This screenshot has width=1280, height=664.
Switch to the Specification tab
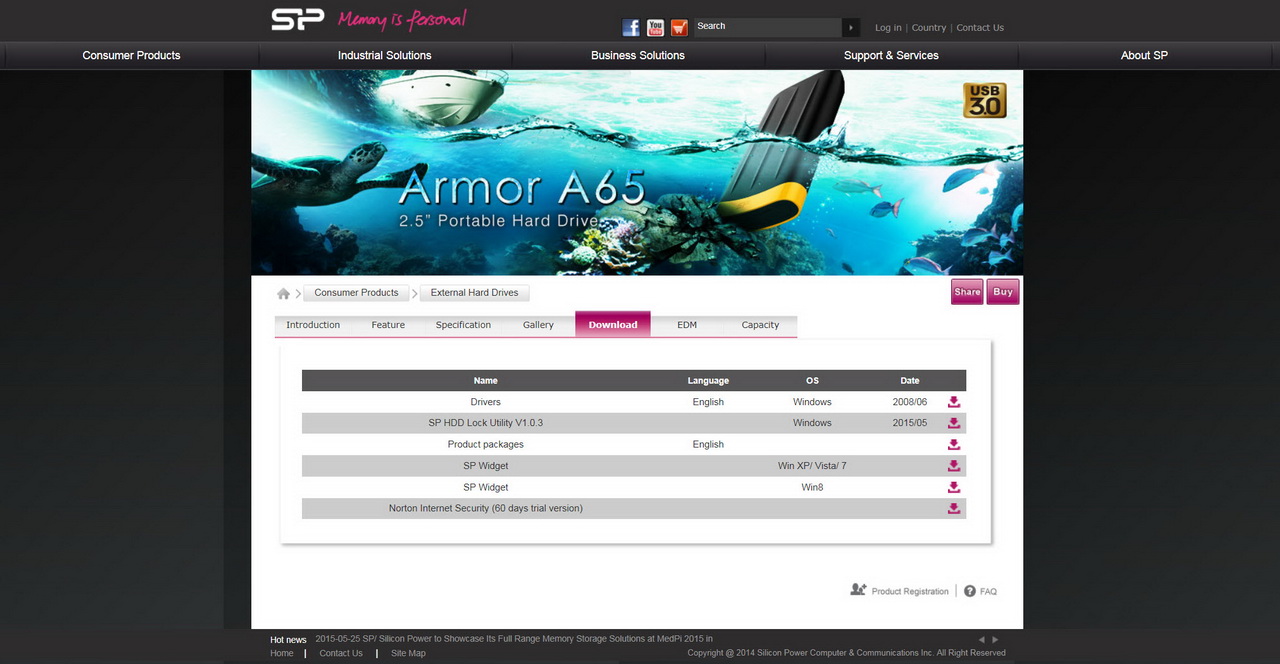coord(463,325)
